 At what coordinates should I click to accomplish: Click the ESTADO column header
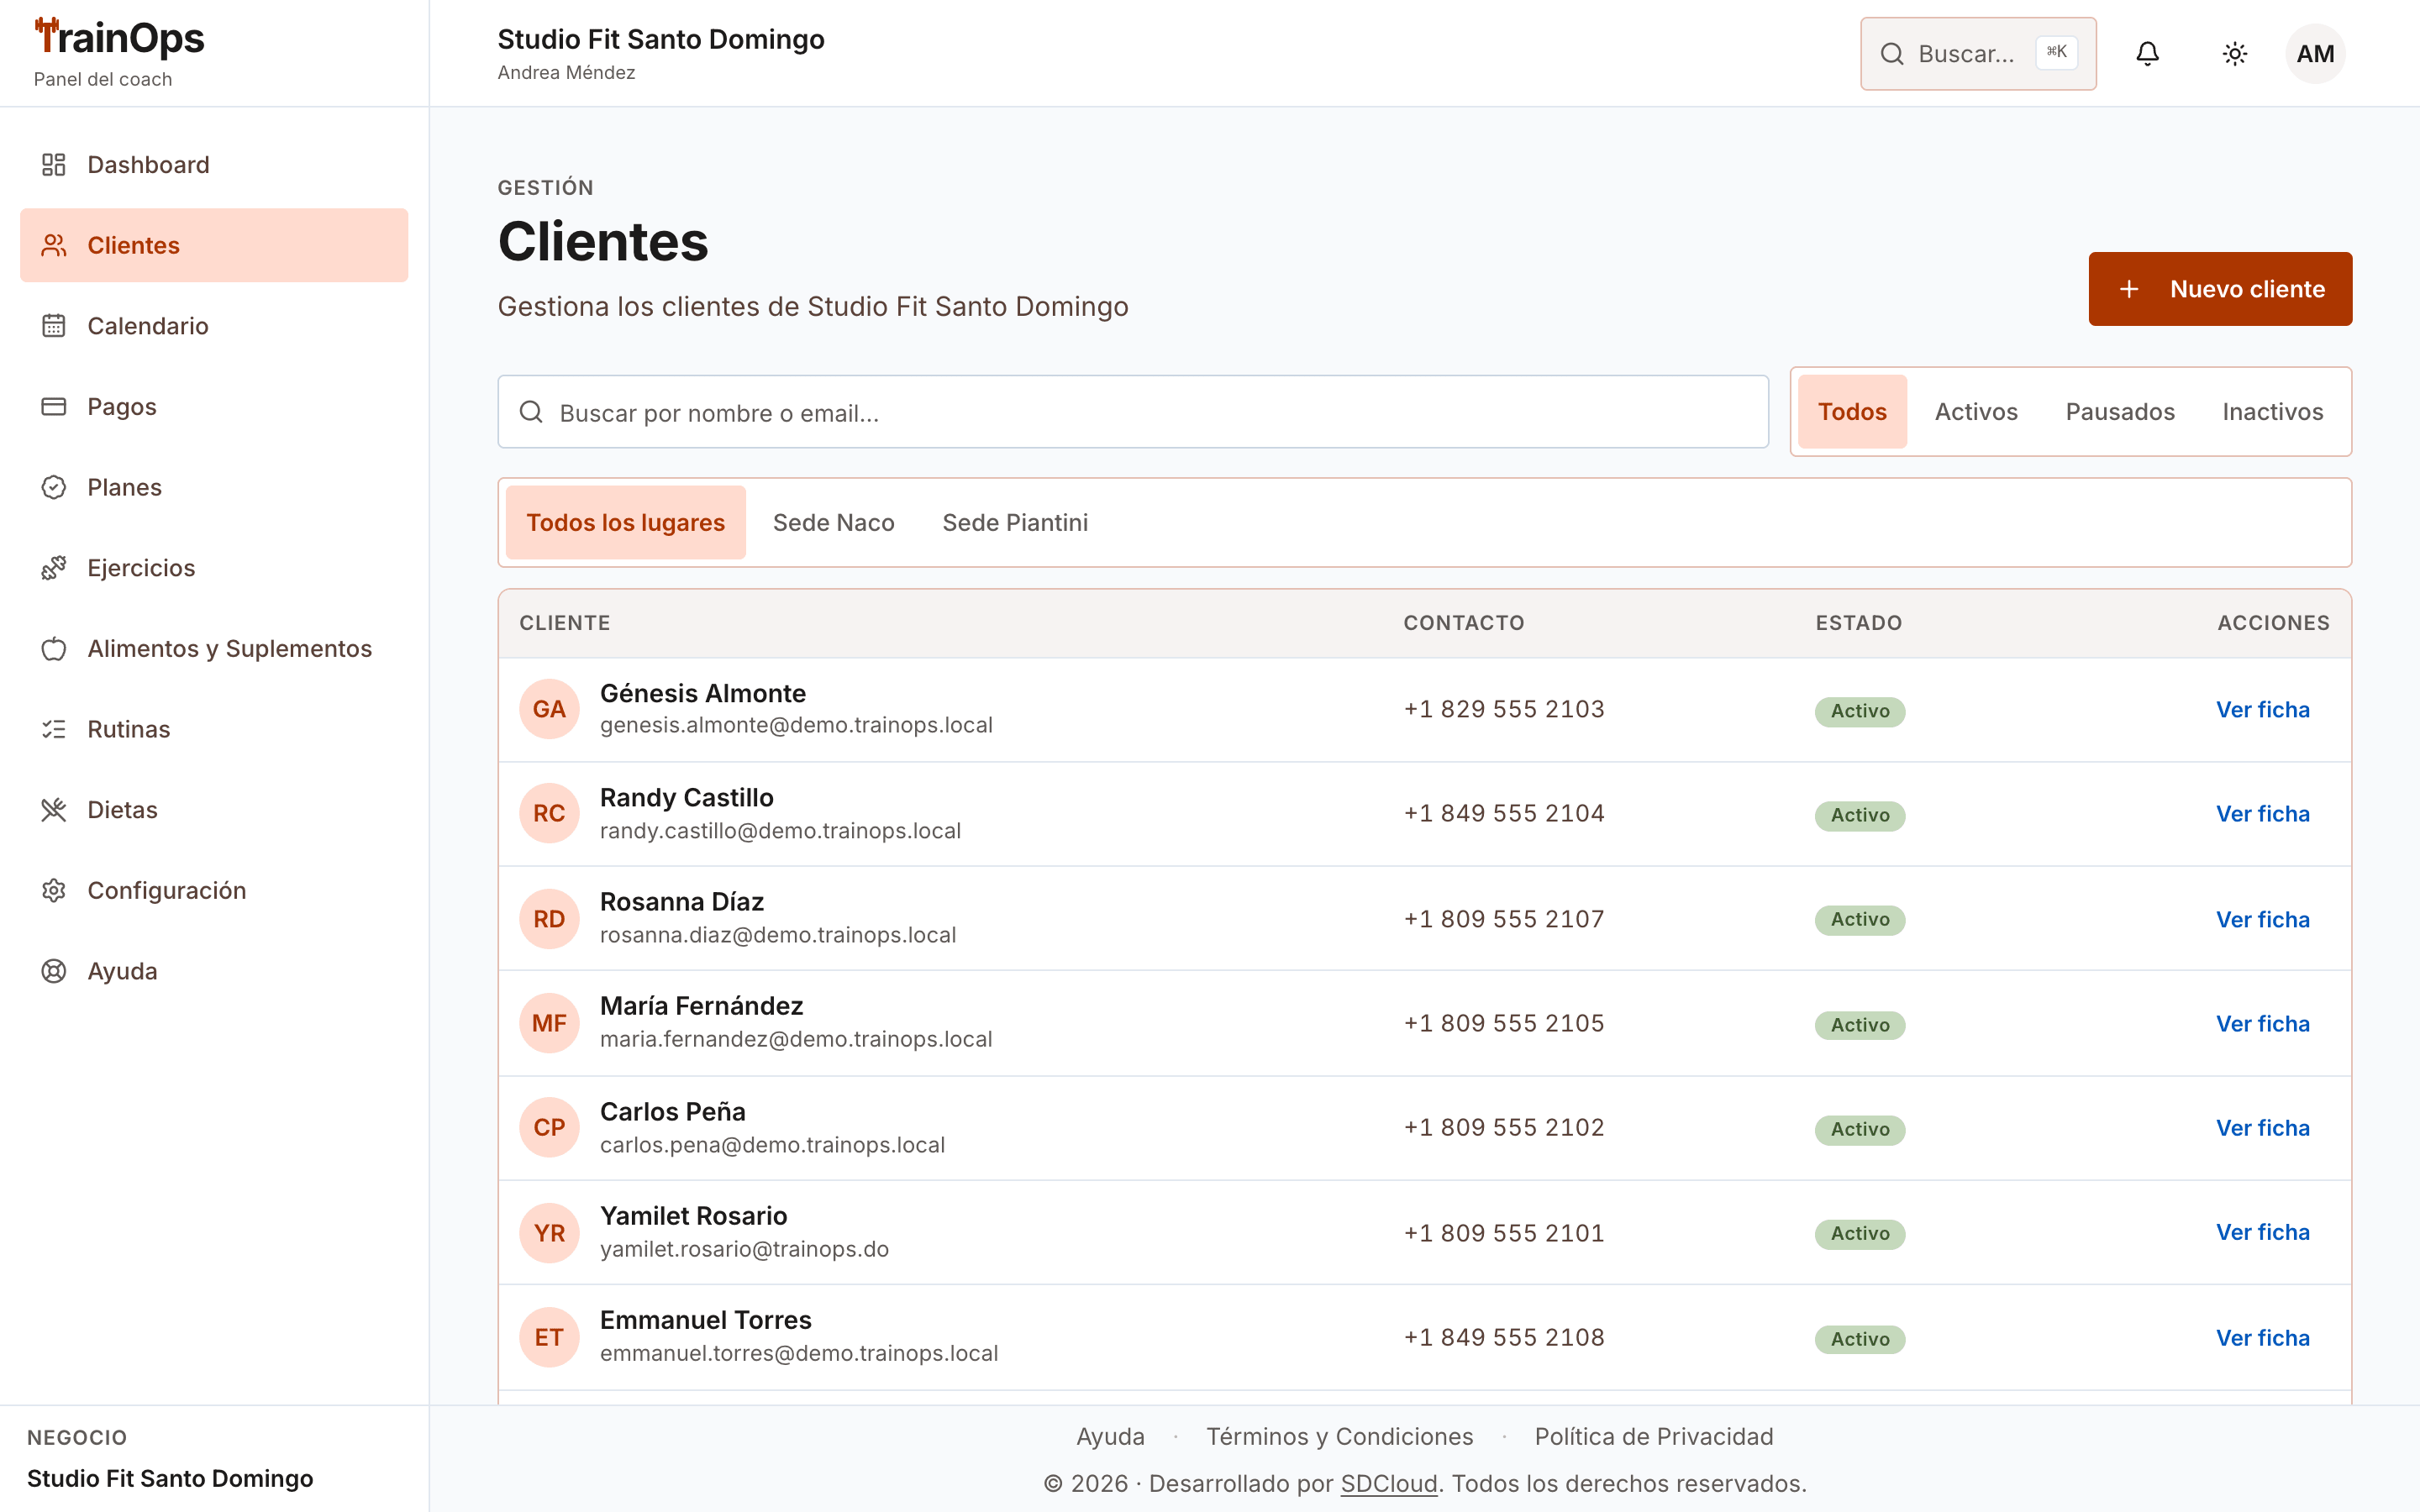pos(1858,623)
